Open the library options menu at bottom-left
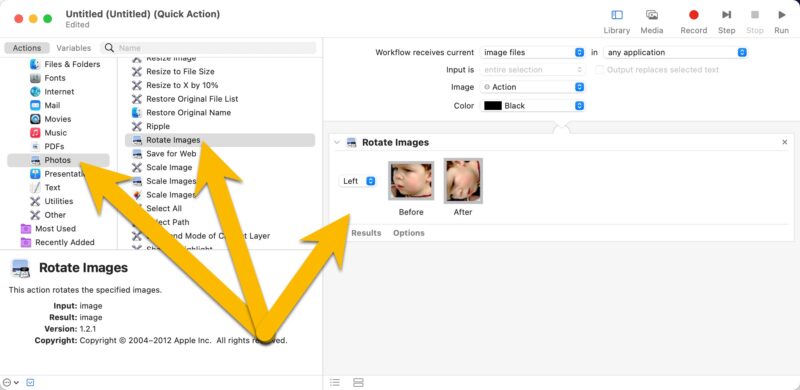 (x=10, y=382)
